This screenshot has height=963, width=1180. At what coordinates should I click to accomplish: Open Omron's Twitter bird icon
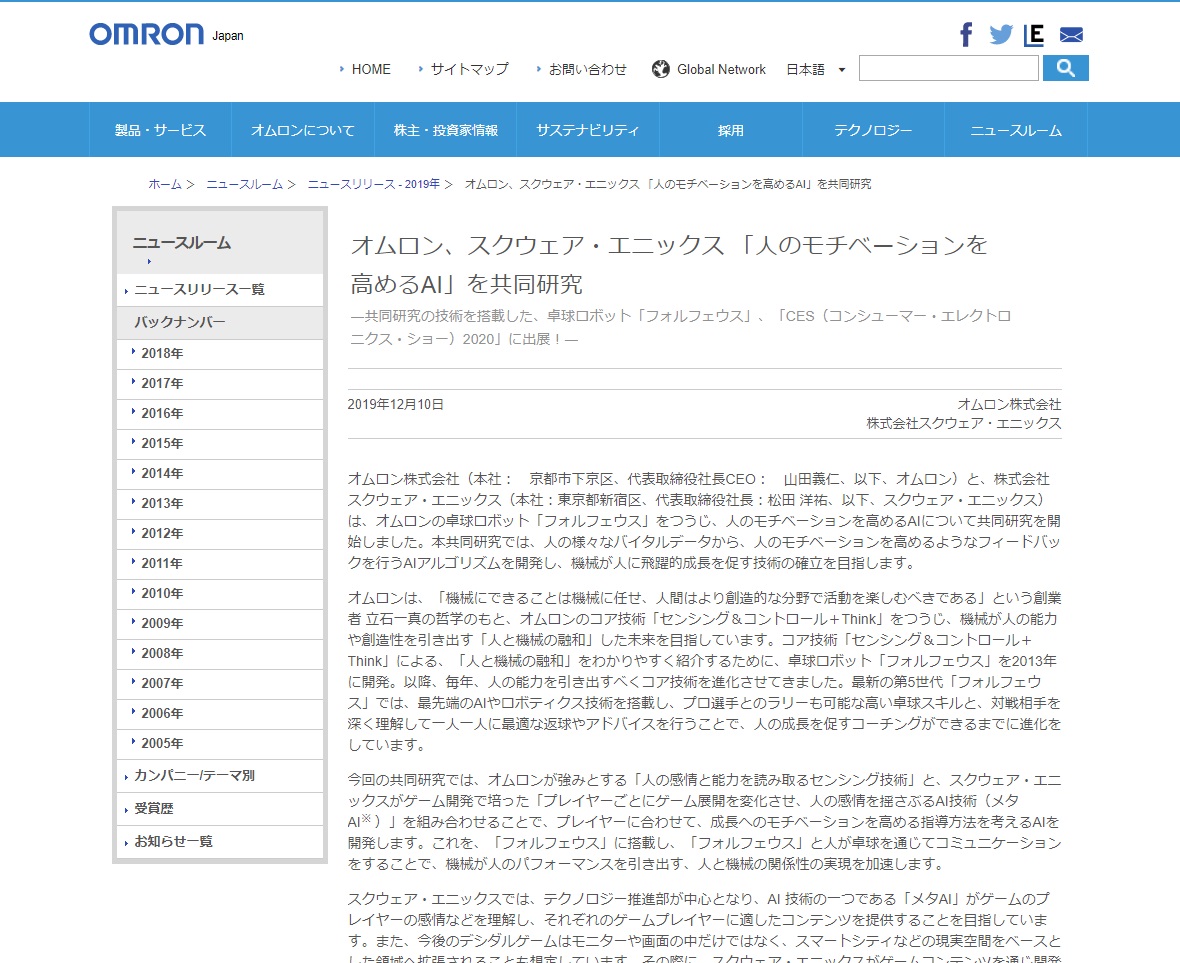(x=1001, y=35)
